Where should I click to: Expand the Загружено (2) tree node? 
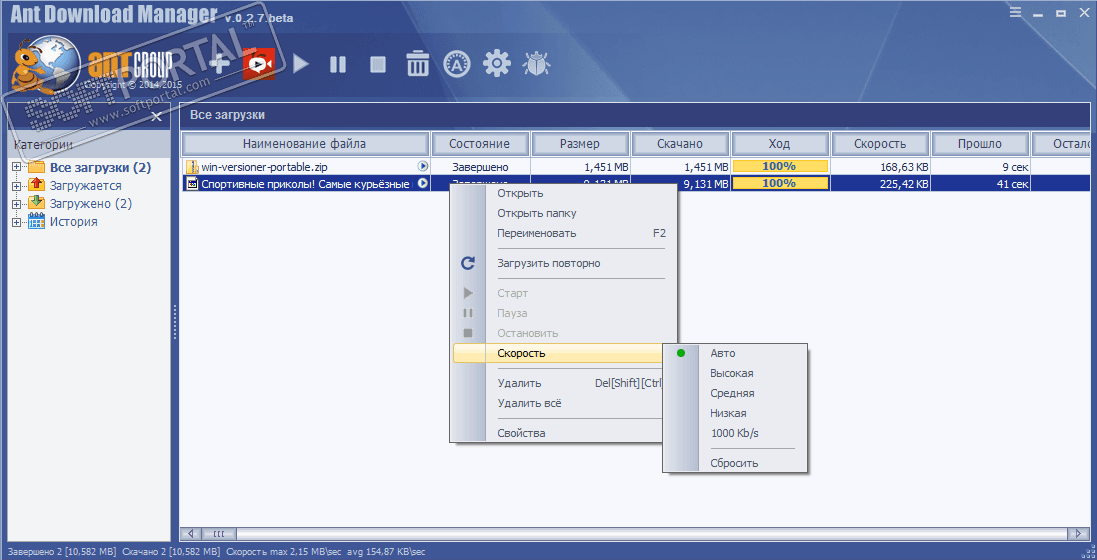[x=17, y=204]
